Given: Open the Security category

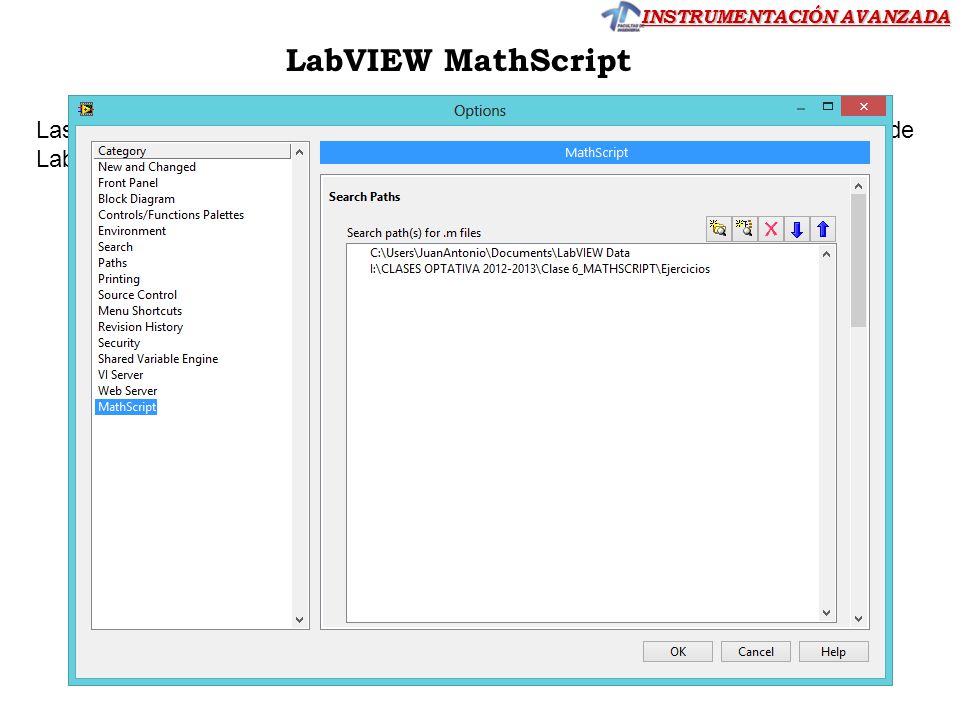Looking at the screenshot, I should click(x=119, y=342).
